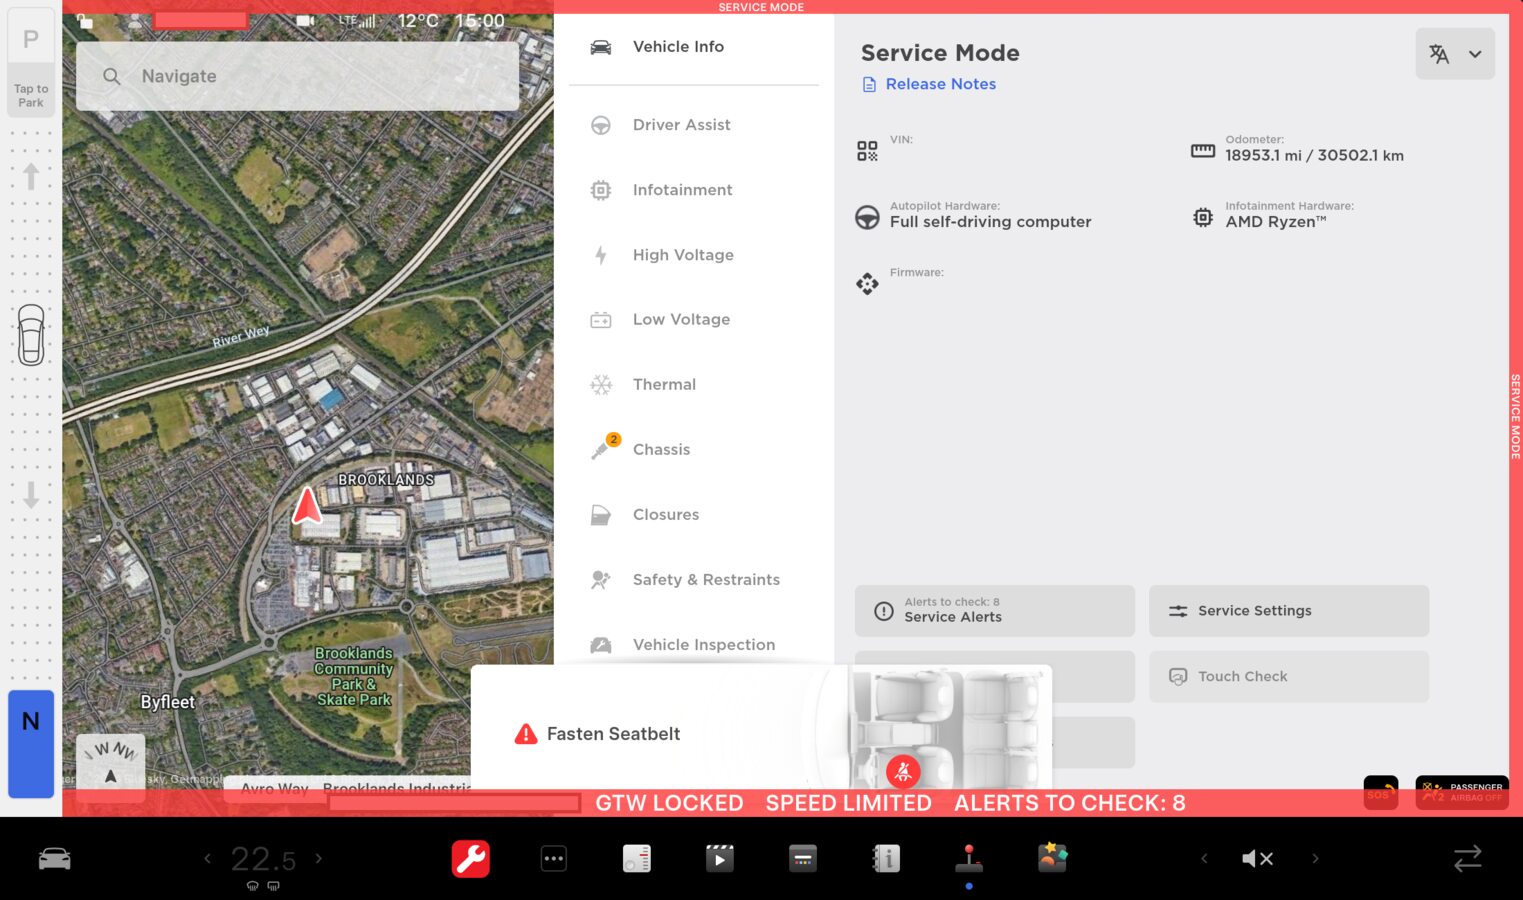Unmute the volume speaker icon
This screenshot has height=900, width=1523.
pos(1257,858)
